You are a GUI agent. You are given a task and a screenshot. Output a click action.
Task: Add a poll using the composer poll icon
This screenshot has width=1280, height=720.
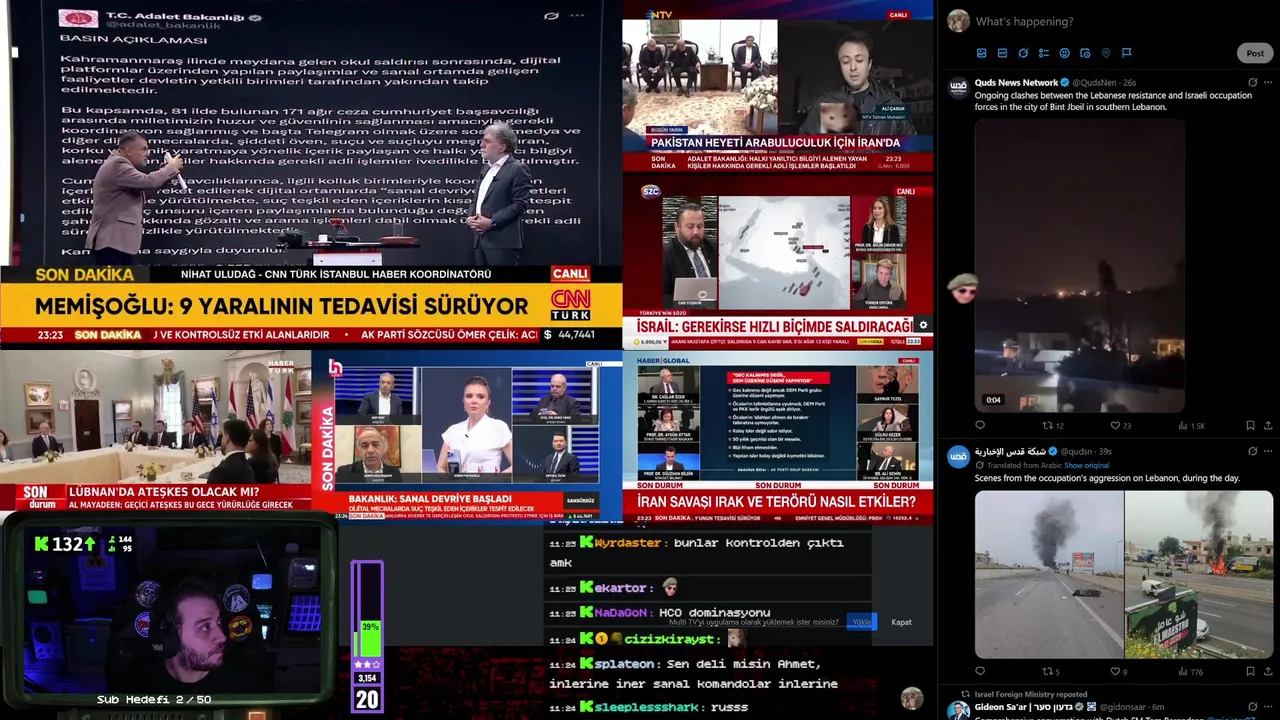(1043, 53)
